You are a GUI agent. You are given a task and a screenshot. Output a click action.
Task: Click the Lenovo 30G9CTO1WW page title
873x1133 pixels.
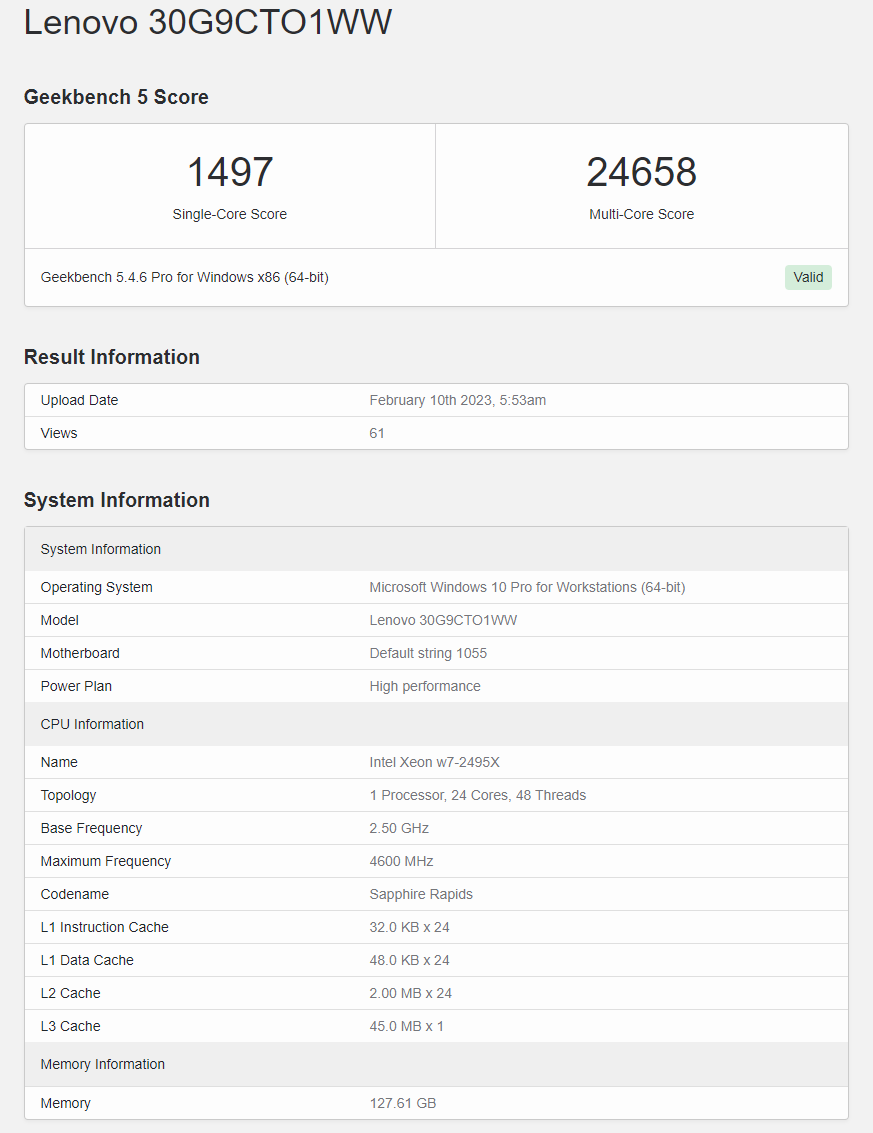point(207,22)
